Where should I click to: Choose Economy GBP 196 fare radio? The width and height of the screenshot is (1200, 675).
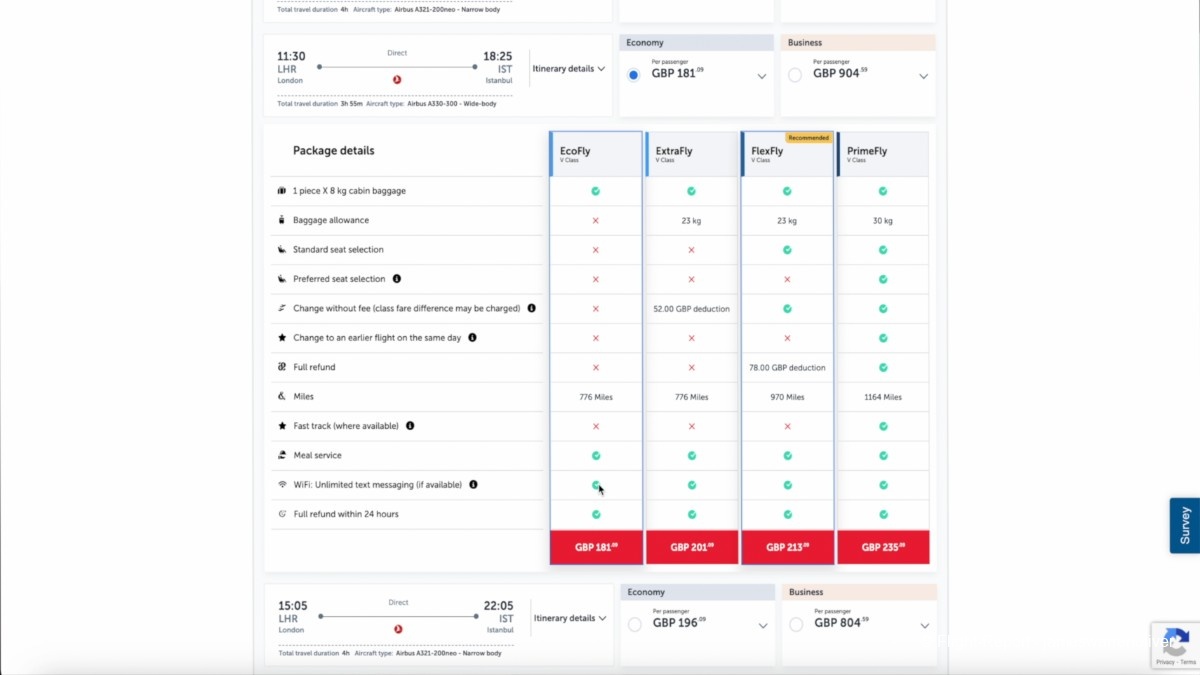(635, 625)
